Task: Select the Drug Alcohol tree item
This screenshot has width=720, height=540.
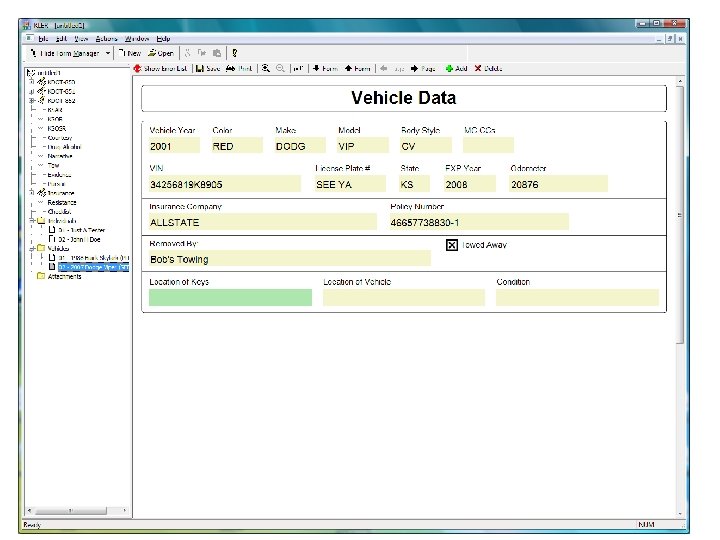Action: (x=64, y=147)
